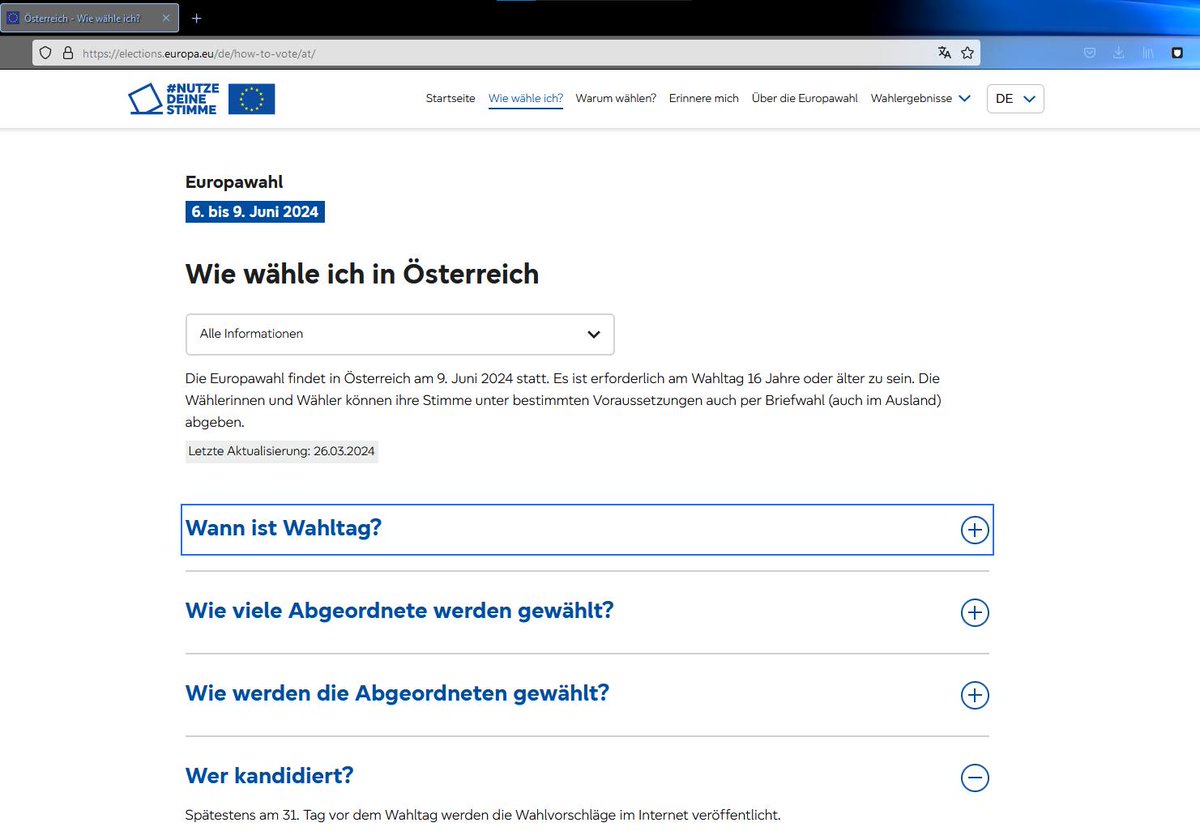Open Über die Europawahl page
The height and width of the screenshot is (831, 1200).
805,98
